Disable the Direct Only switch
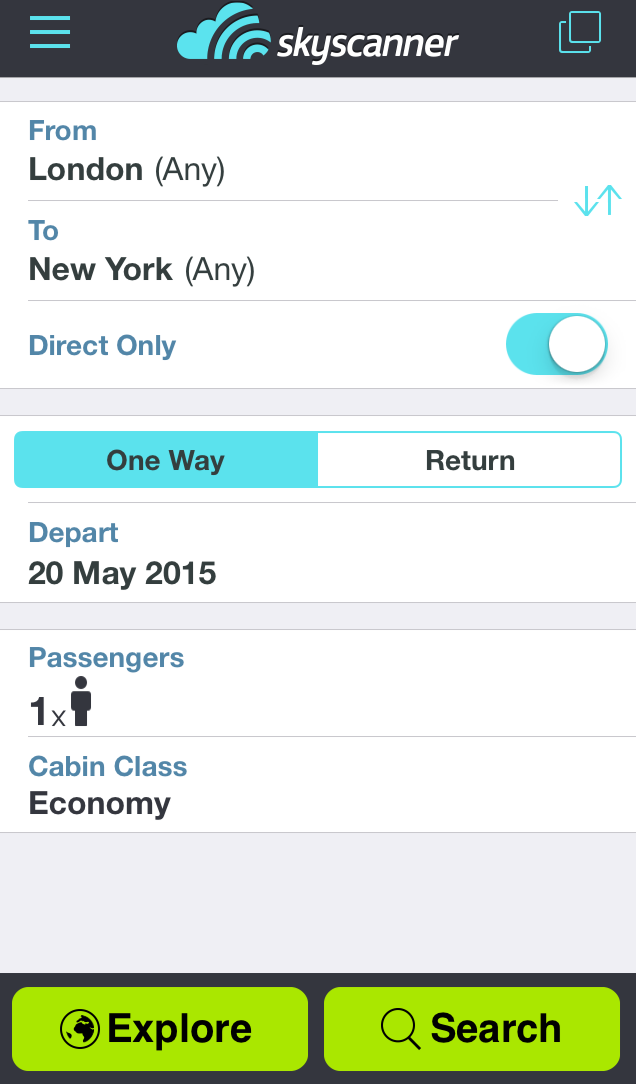Screen dimensions: 636x1084 [556, 345]
